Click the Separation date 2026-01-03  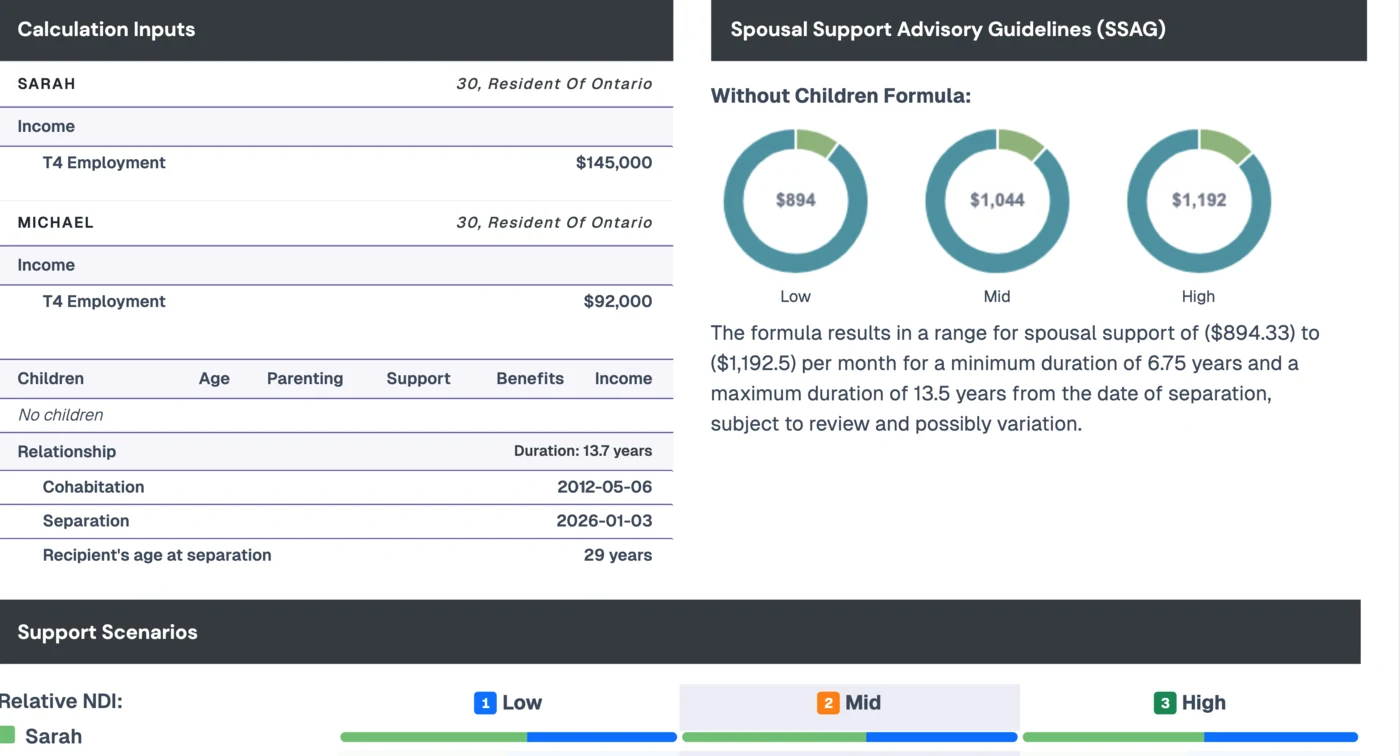604,522
